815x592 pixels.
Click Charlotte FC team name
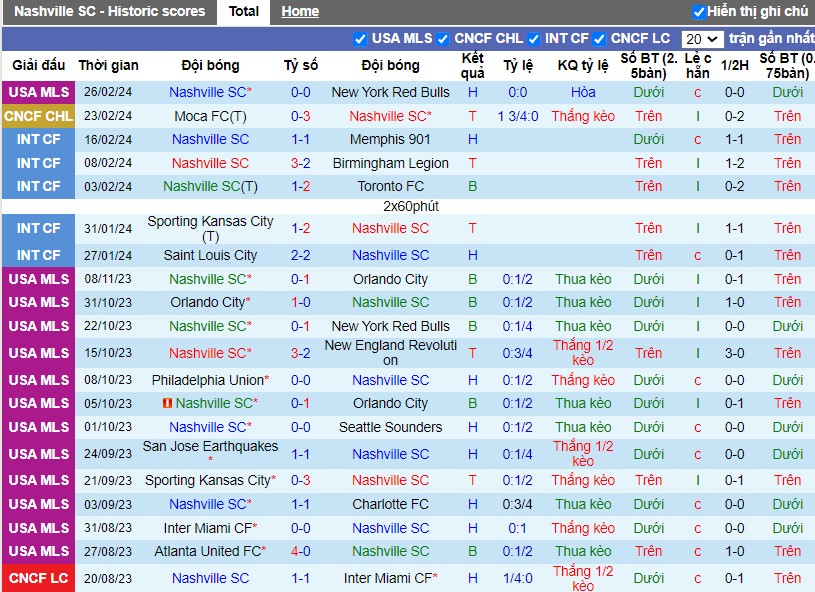tap(390, 504)
